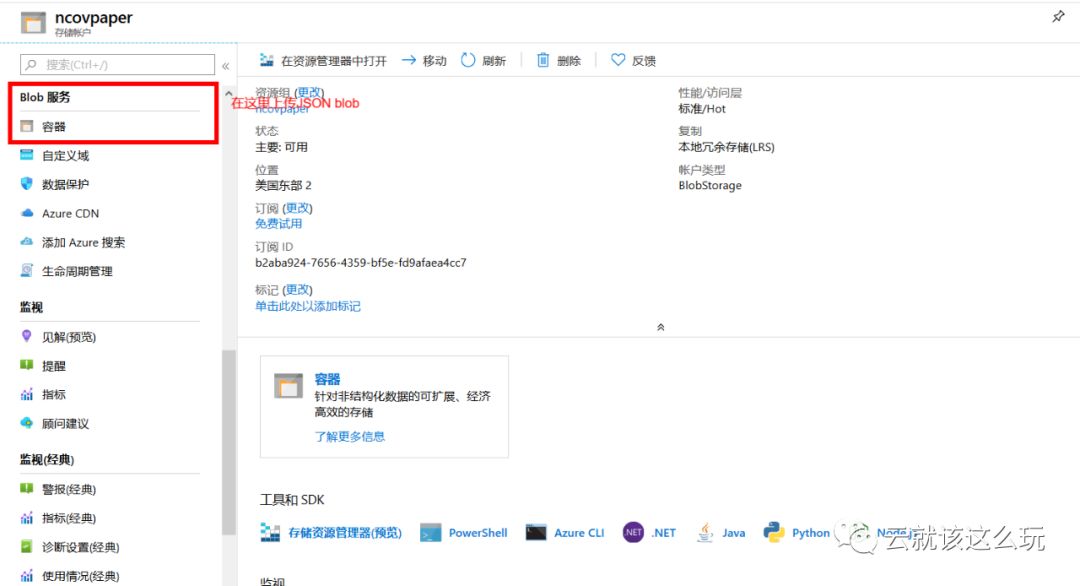1080x586 pixels.
Task: Click the Python logo icon
Action: (x=774, y=532)
